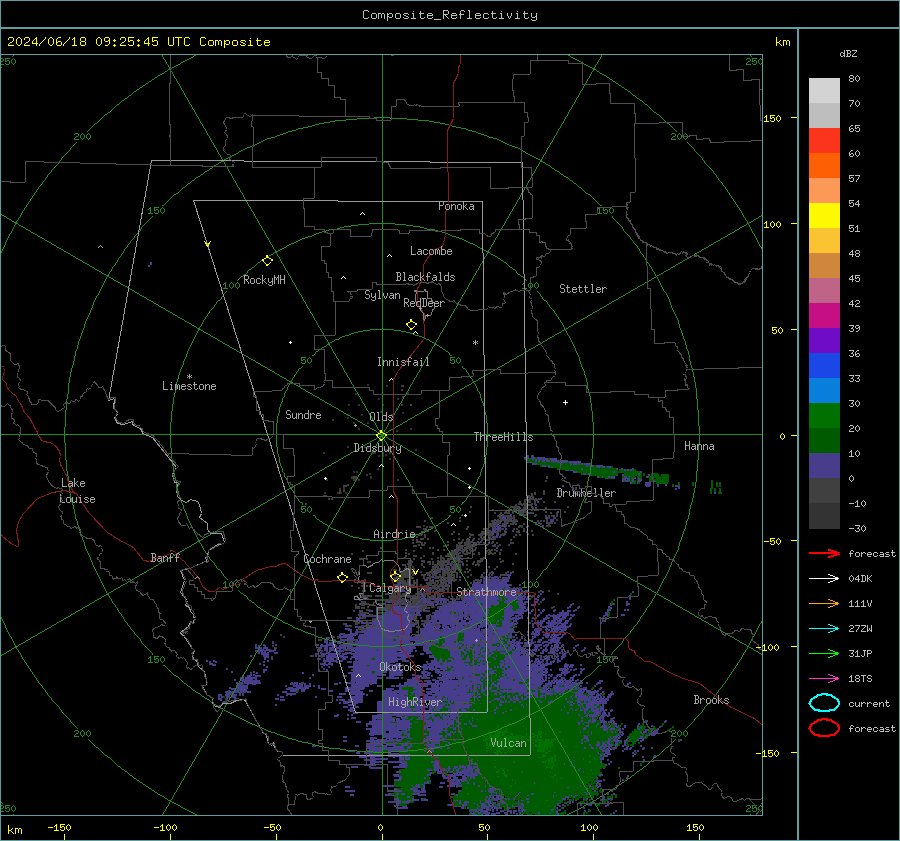
Task: Click the Lacombe town label
Action: [x=431, y=251]
